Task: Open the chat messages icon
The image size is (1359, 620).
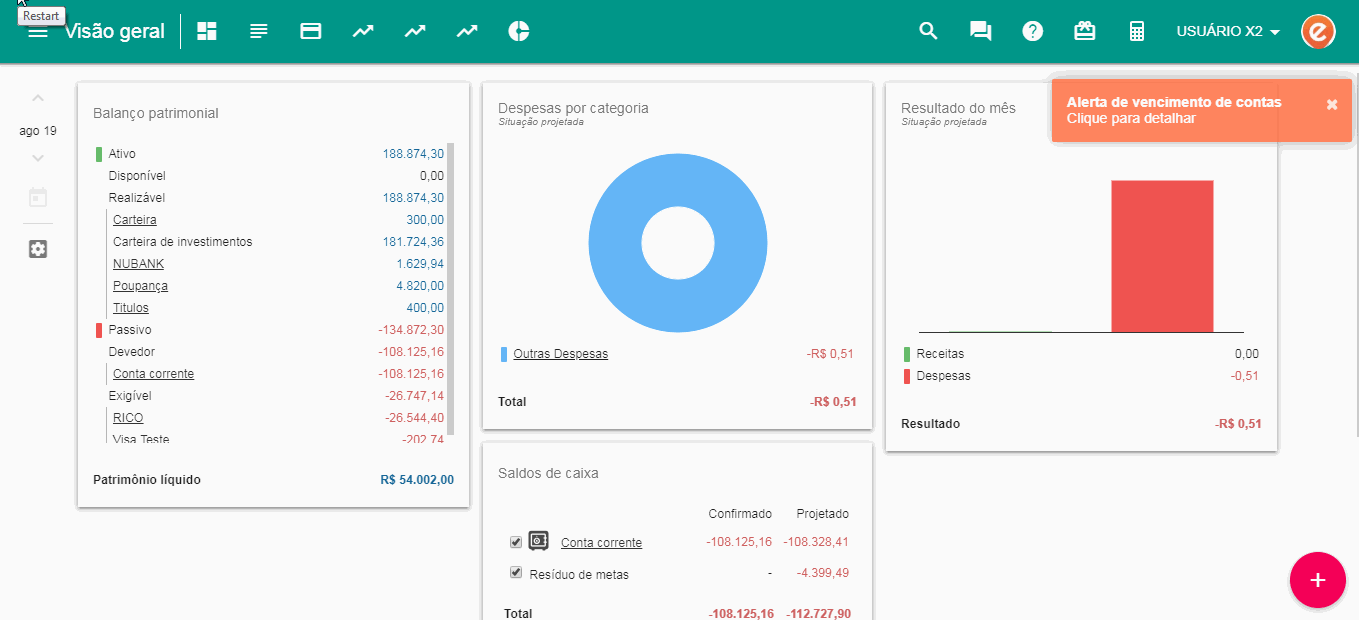Action: 980,31
